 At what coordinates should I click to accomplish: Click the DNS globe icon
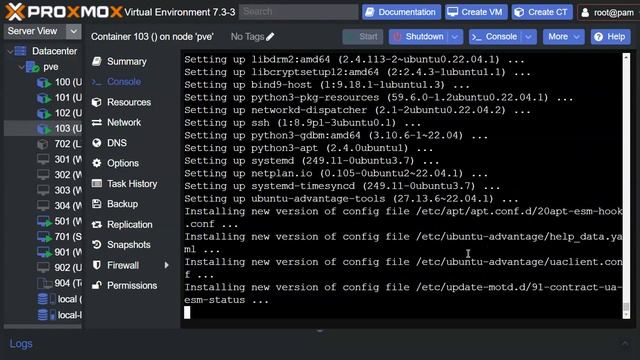(97, 143)
